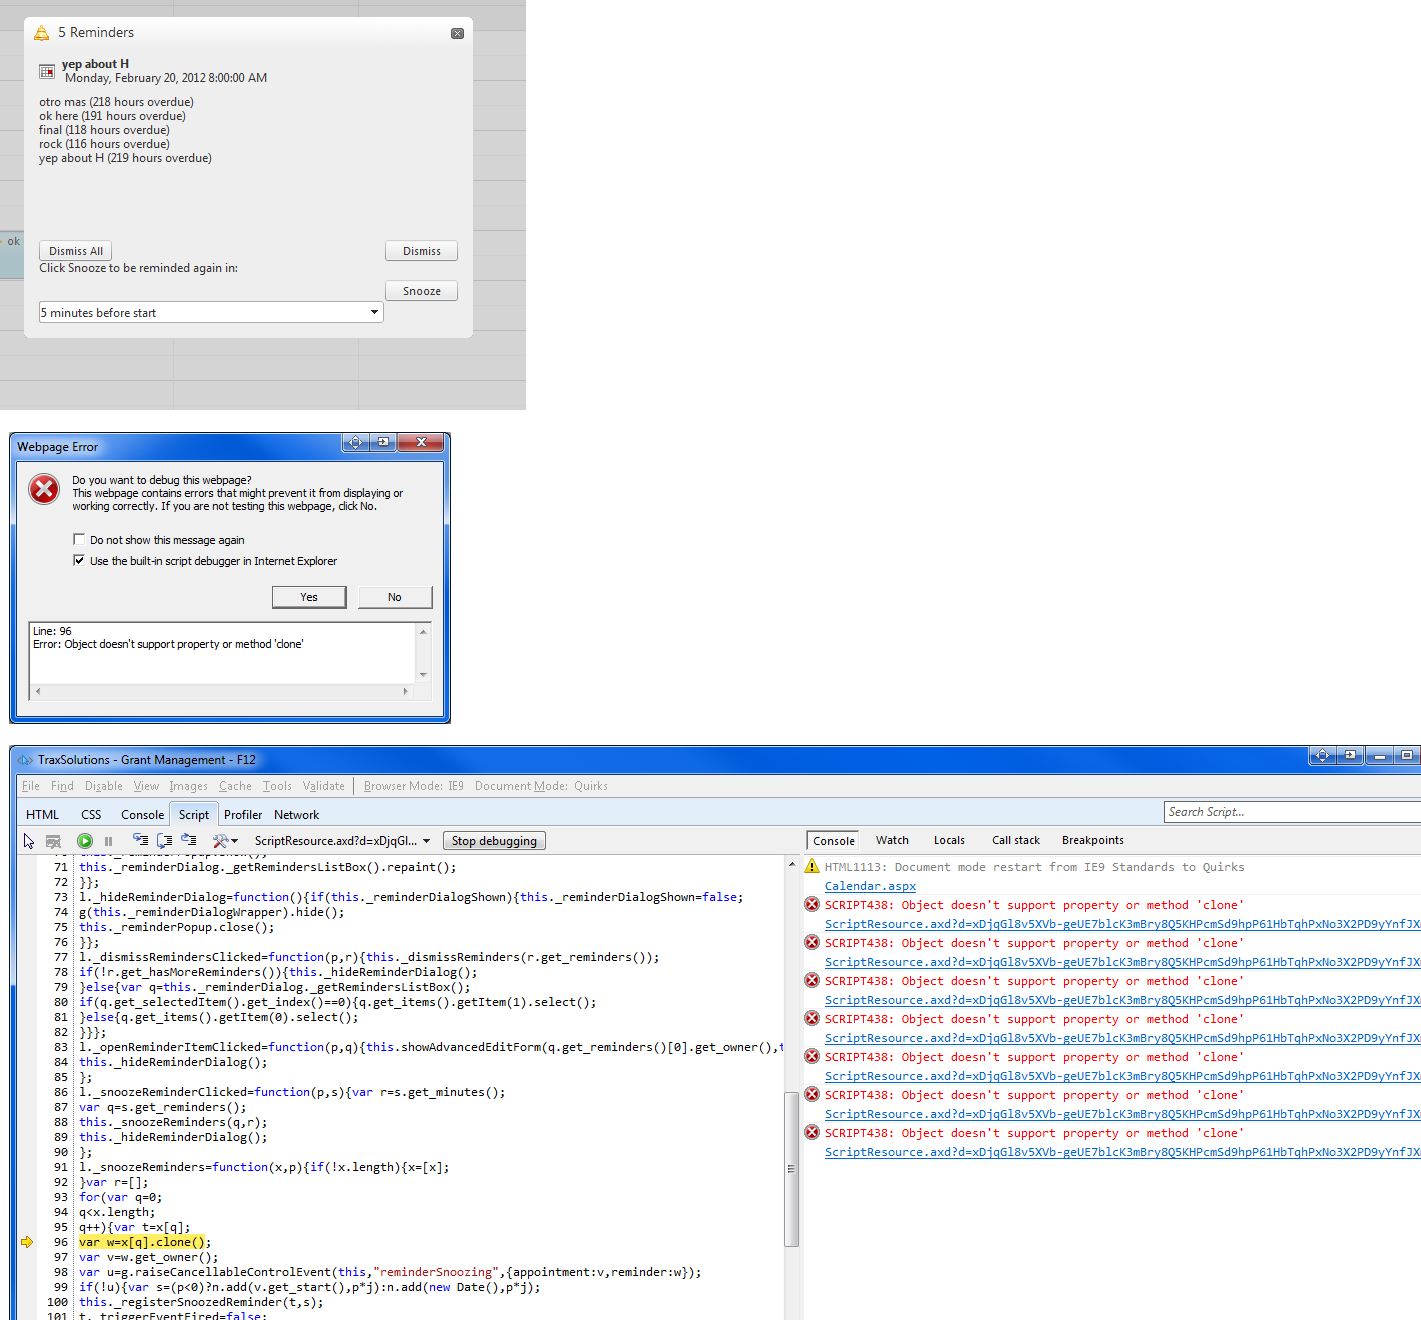Click the F12 window title bar app icon
The width and height of the screenshot is (1421, 1320).
click(26, 760)
